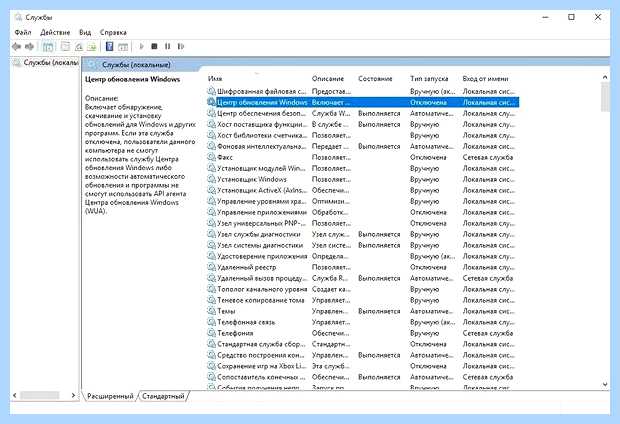
Task: Open the Справка menu
Action: coord(113,32)
